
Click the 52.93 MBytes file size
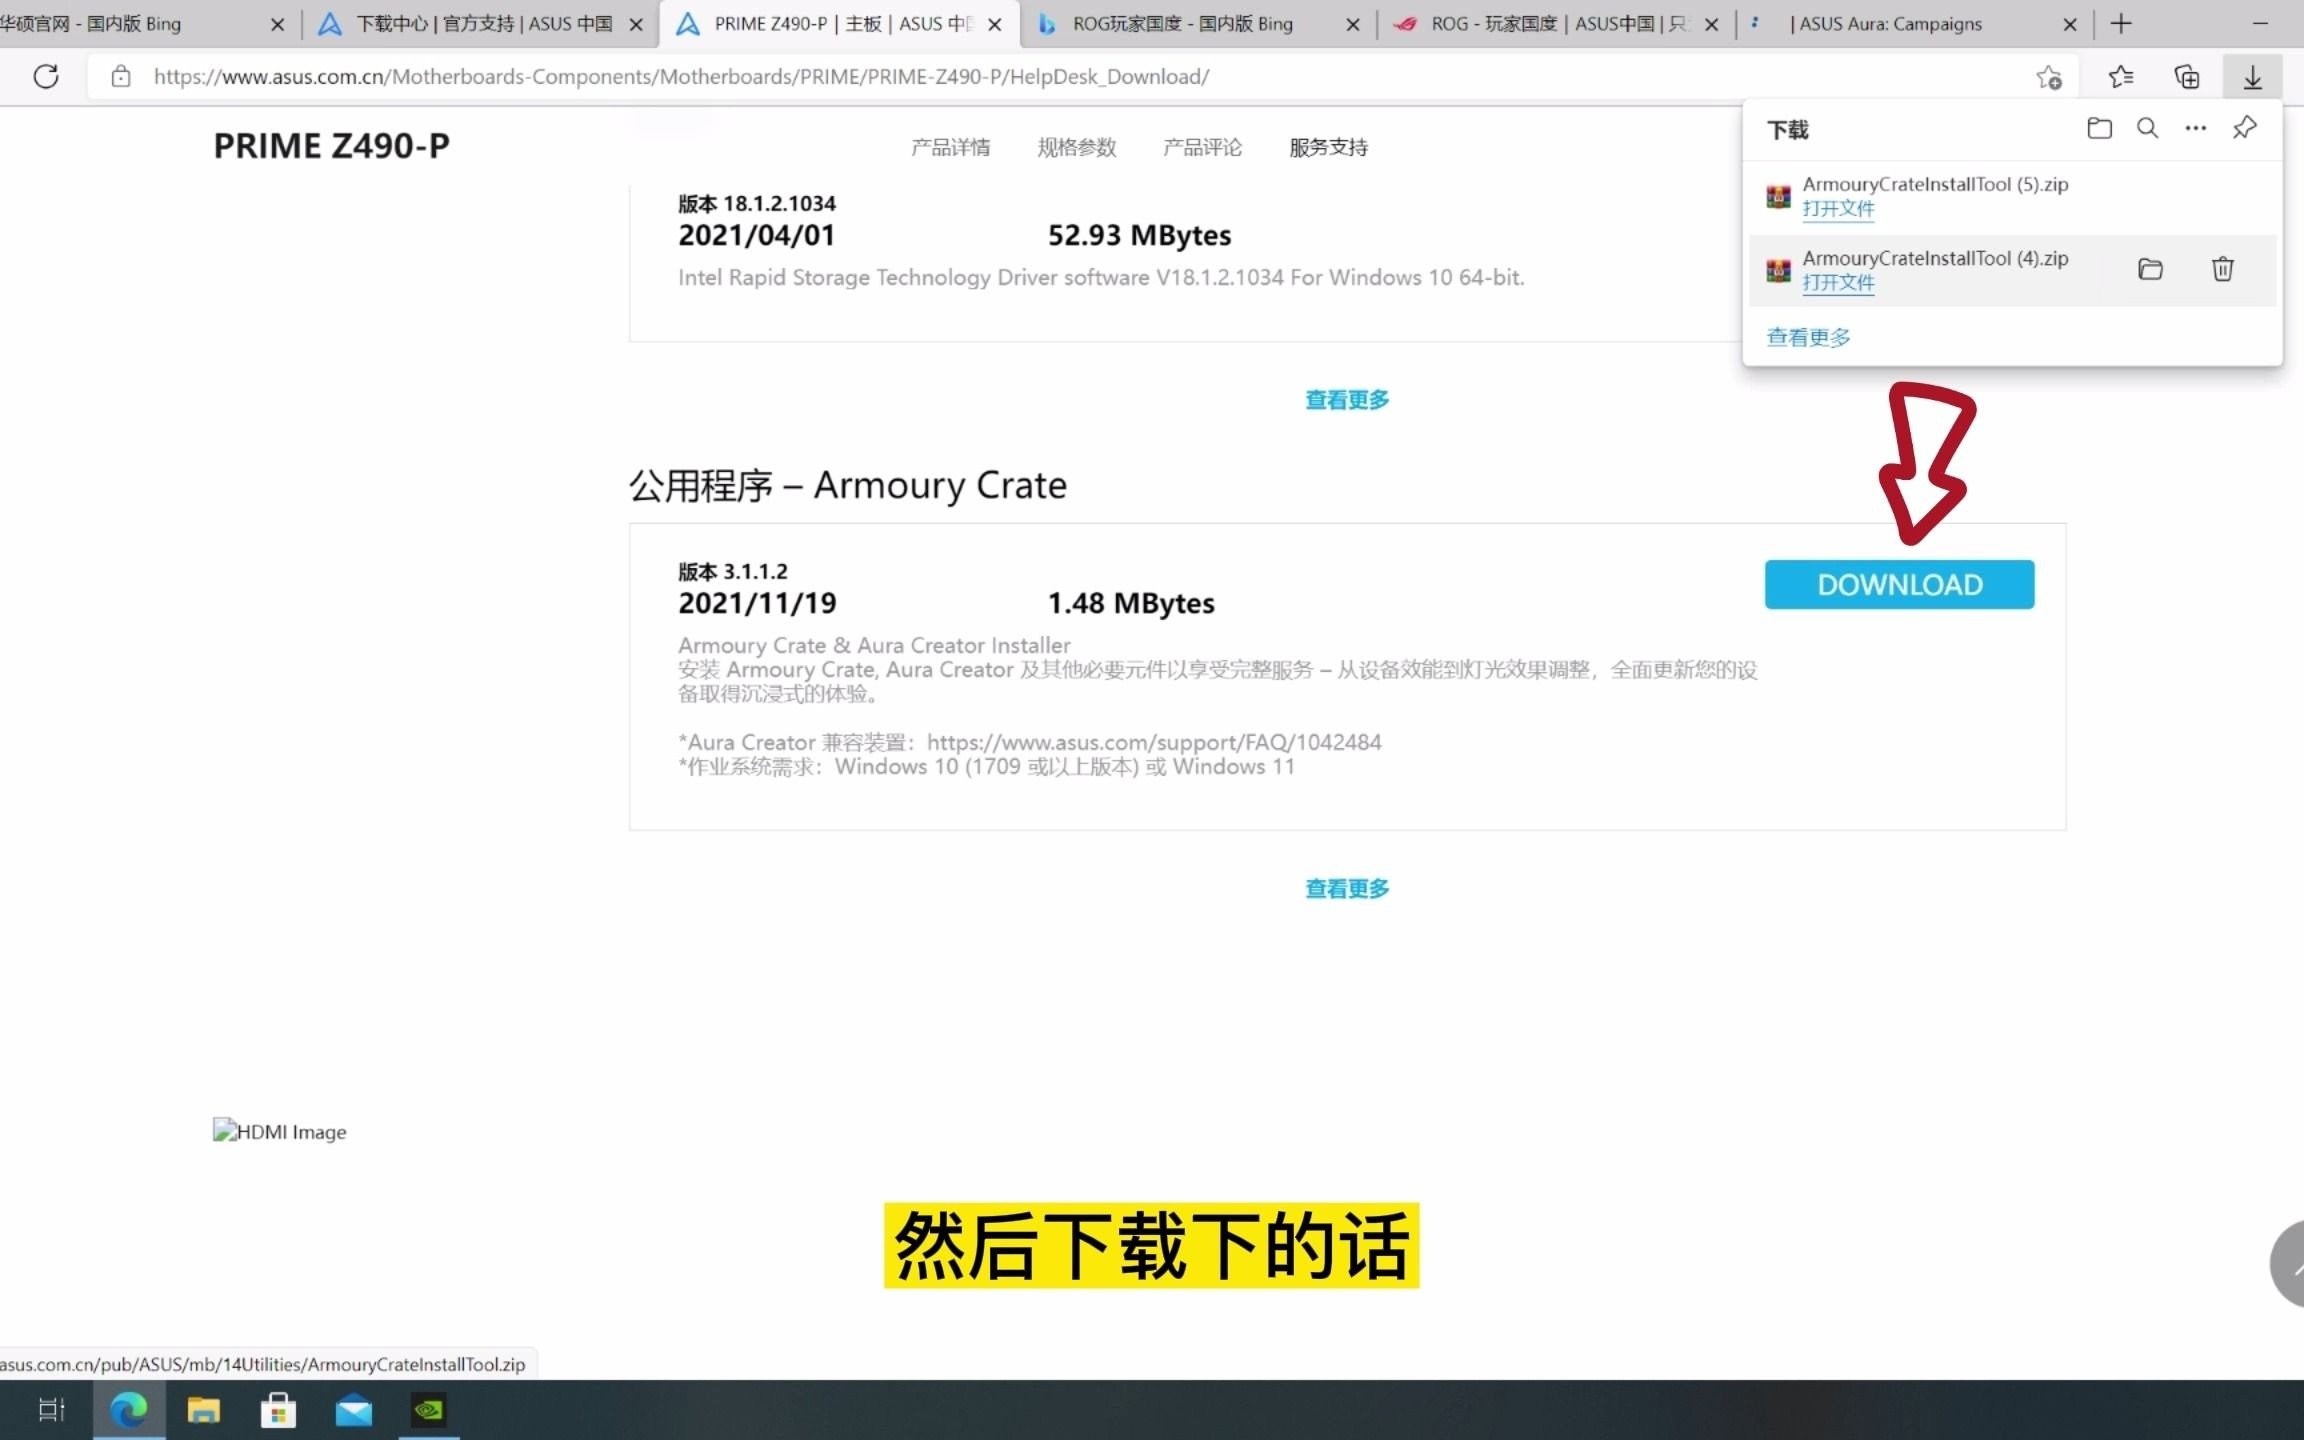[1139, 235]
